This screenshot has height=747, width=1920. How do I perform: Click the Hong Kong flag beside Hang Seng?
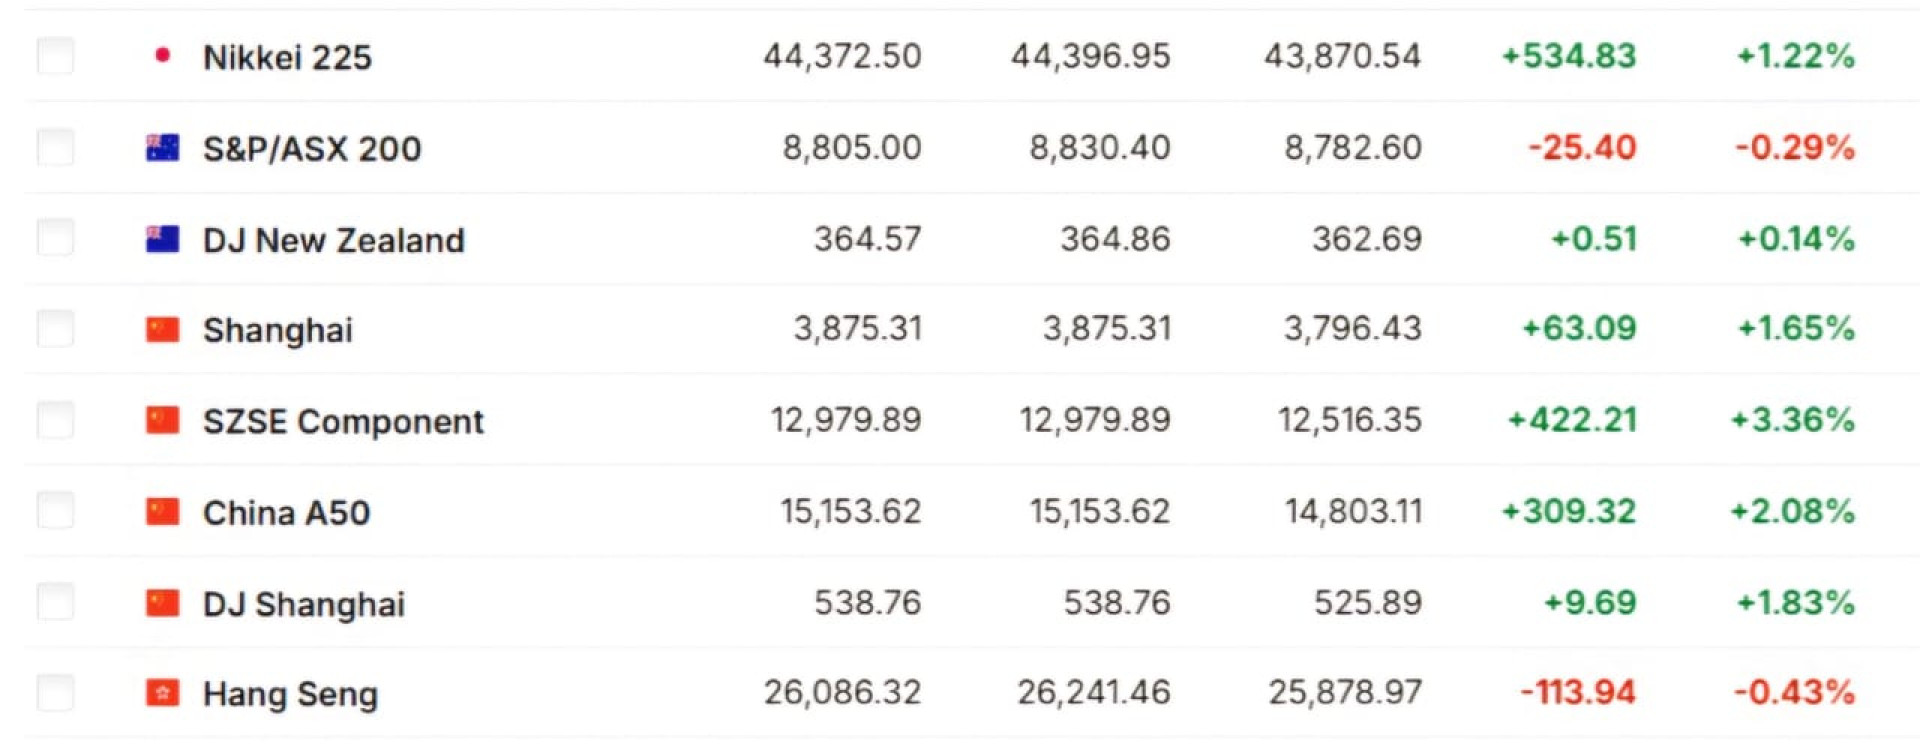[x=162, y=693]
